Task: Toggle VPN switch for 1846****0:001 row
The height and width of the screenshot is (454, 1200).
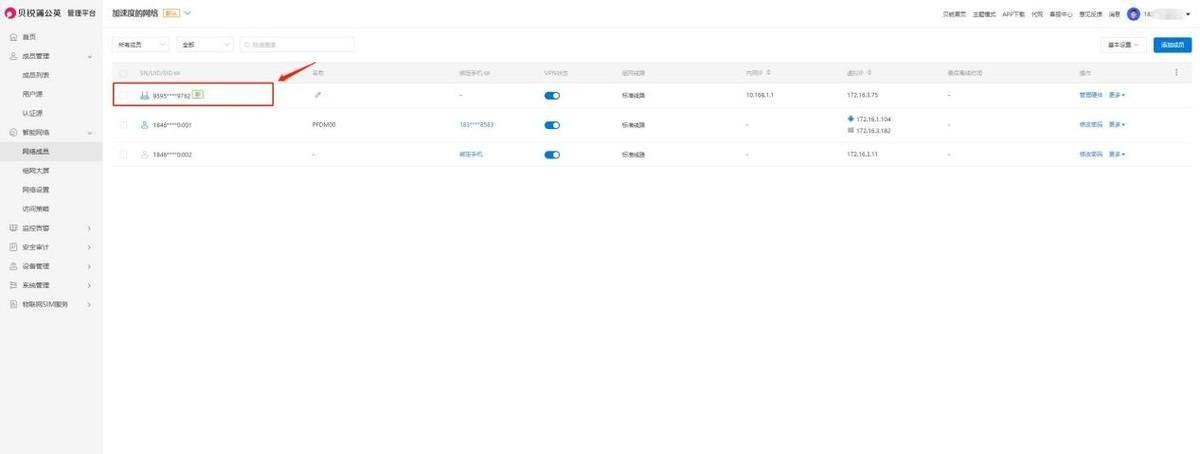Action: point(552,125)
